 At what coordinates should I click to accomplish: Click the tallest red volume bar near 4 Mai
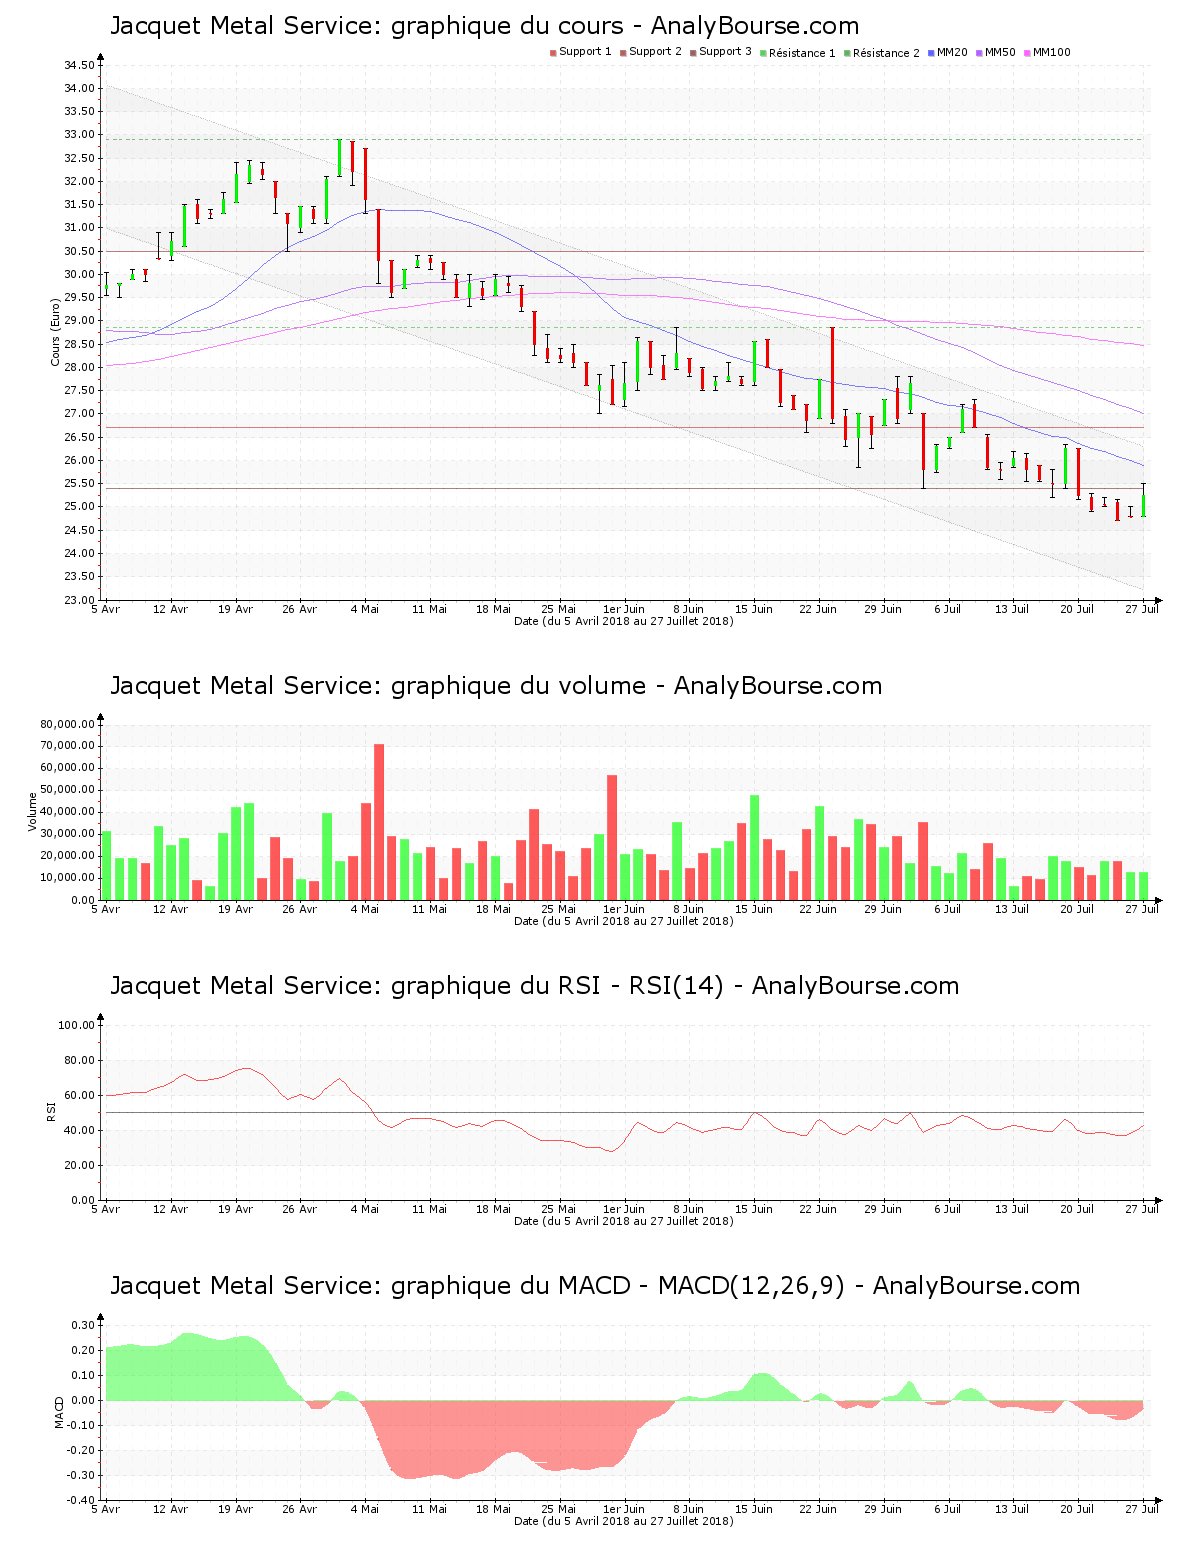(379, 822)
